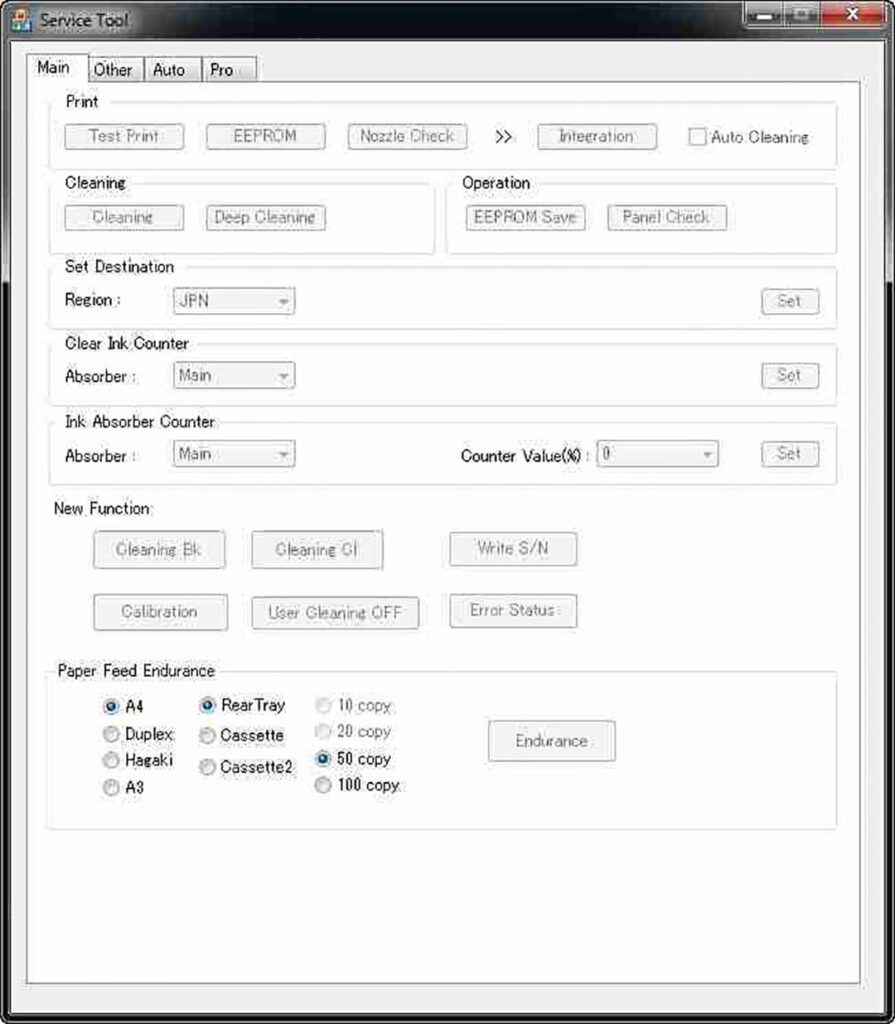Image resolution: width=895 pixels, height=1024 pixels.
Task: Pick the A3 paper size option
Action: tap(112, 788)
